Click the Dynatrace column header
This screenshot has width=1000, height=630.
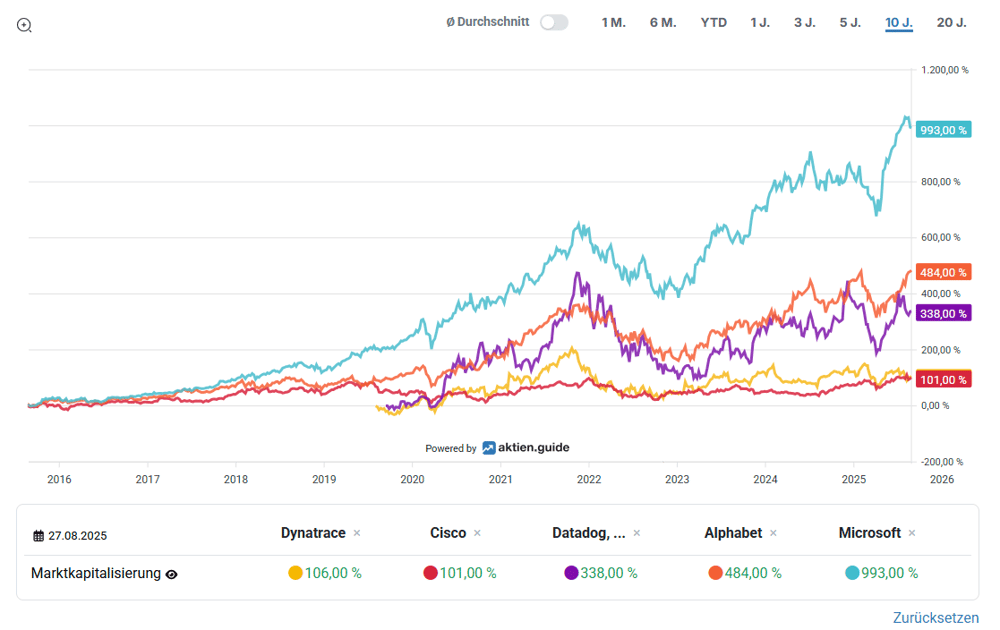pos(313,533)
